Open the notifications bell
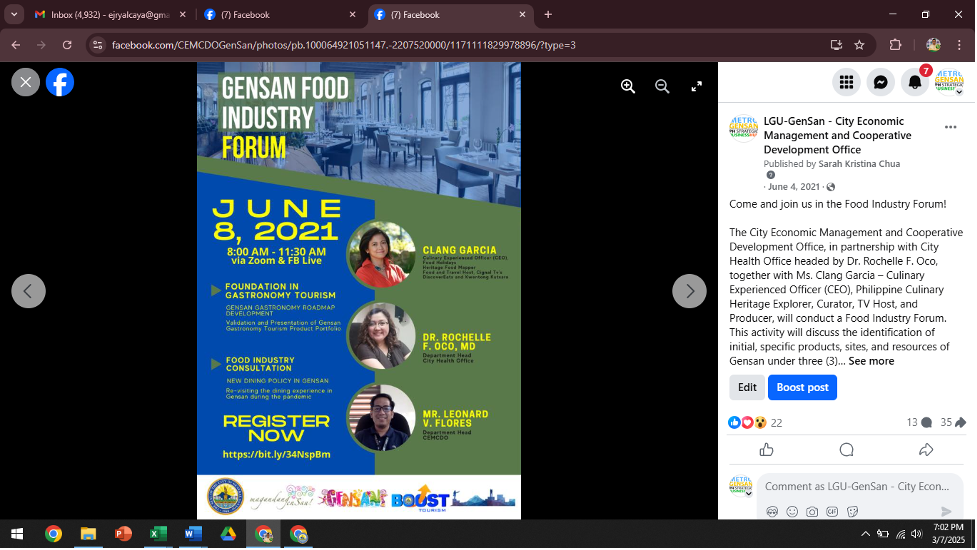 pyautogui.click(x=914, y=83)
